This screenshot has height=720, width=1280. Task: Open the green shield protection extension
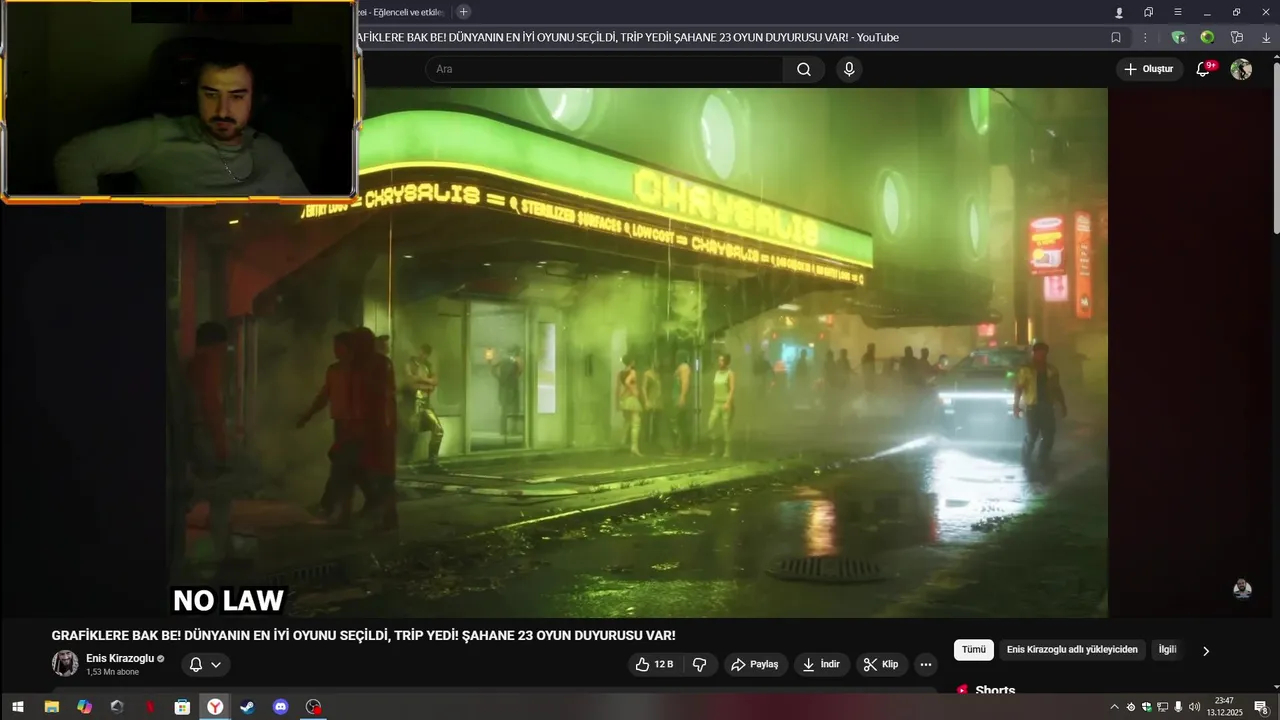tap(1178, 37)
